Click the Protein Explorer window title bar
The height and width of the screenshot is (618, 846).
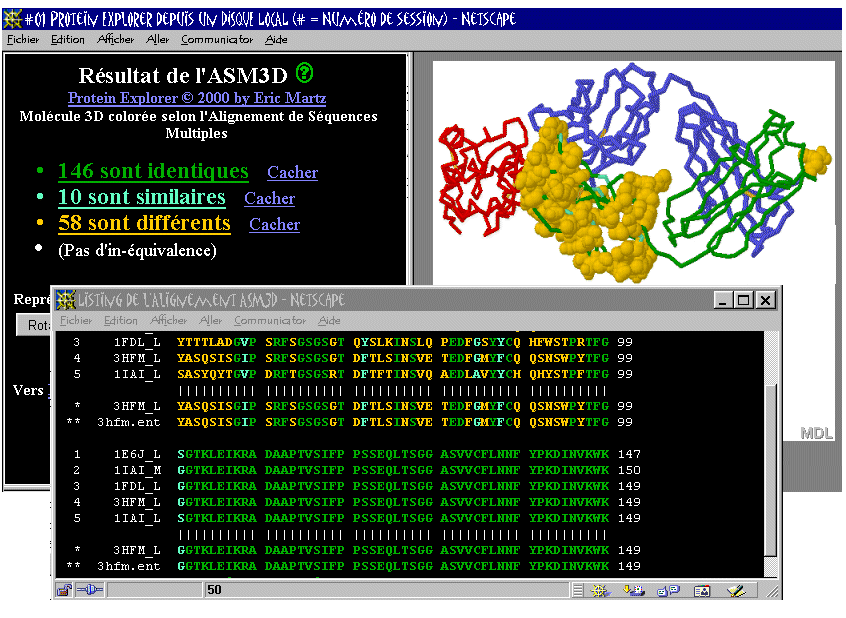(422, 19)
